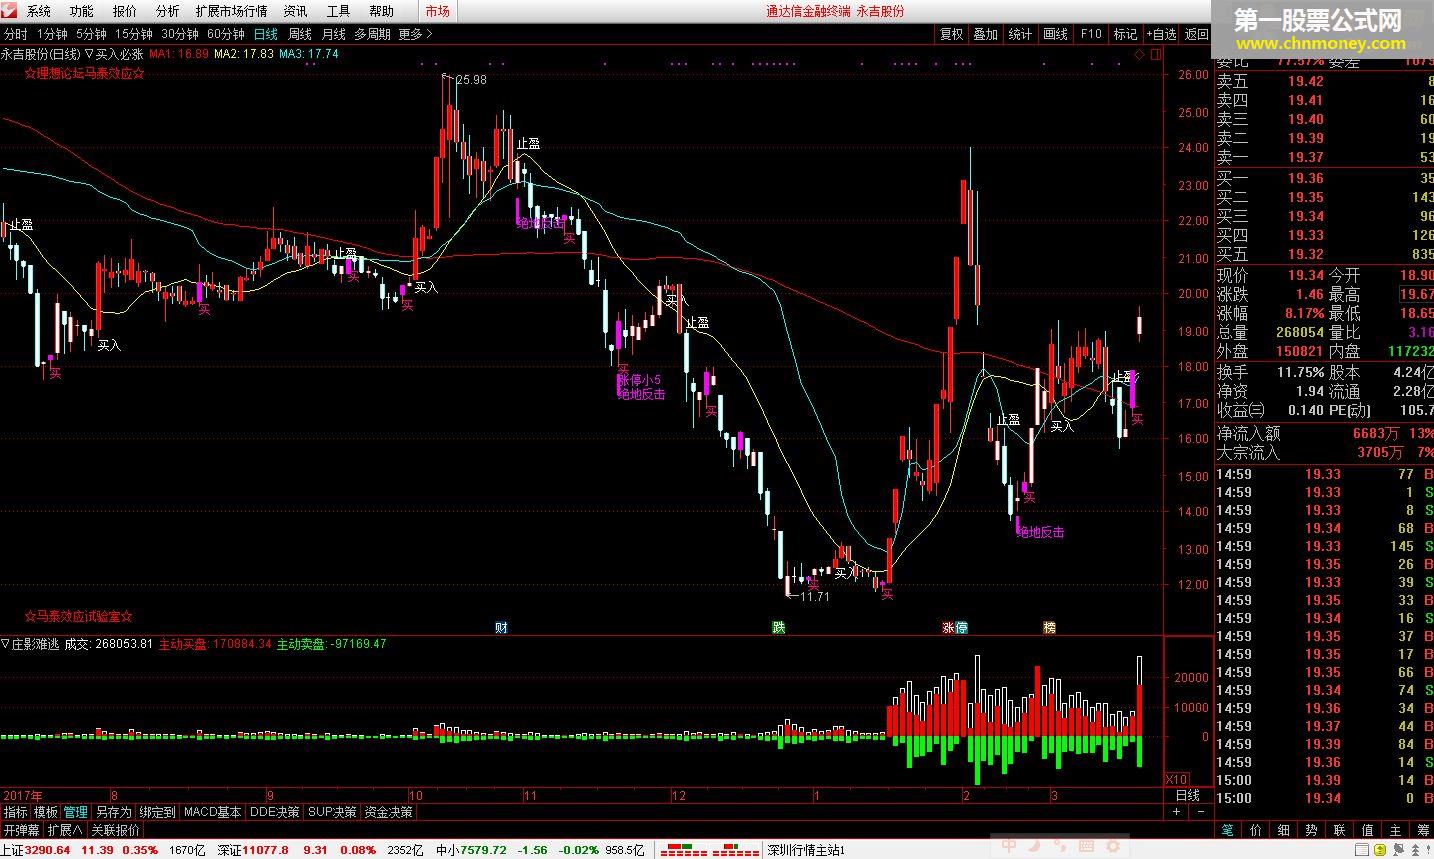
Task: Select the SUP决策 template
Action: 333,812
